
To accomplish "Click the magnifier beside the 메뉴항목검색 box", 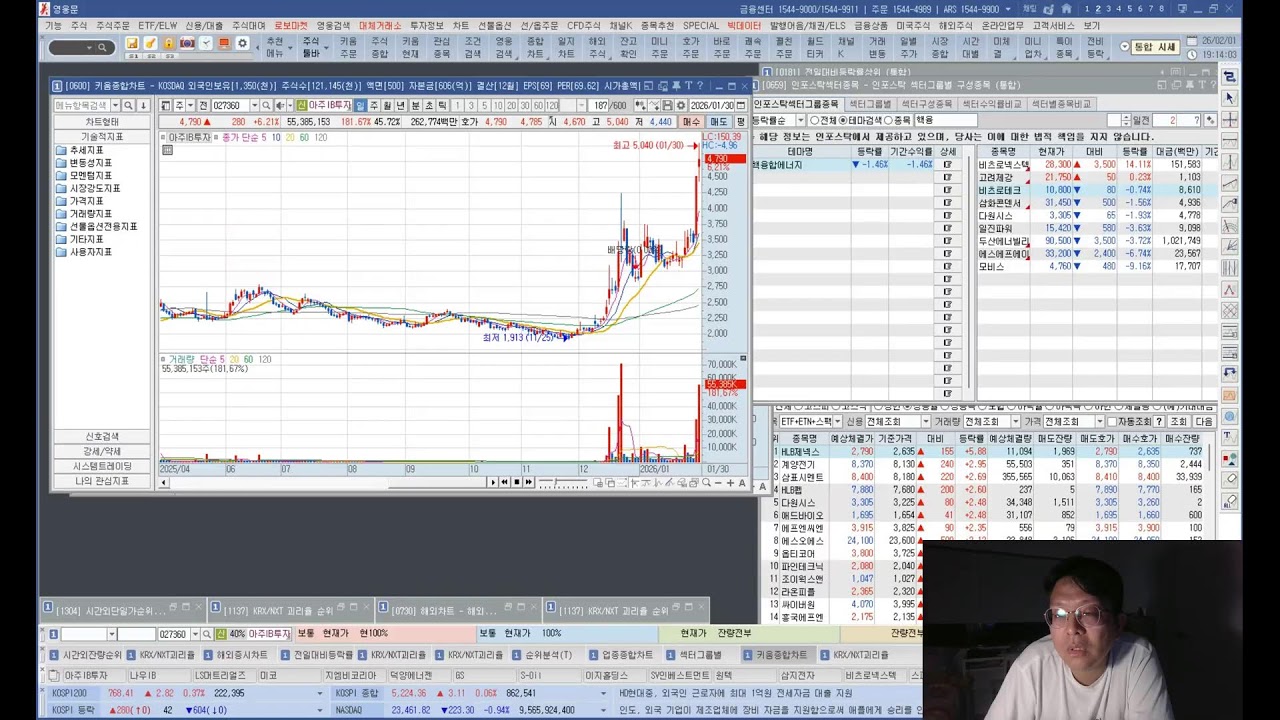I will [129, 105].
